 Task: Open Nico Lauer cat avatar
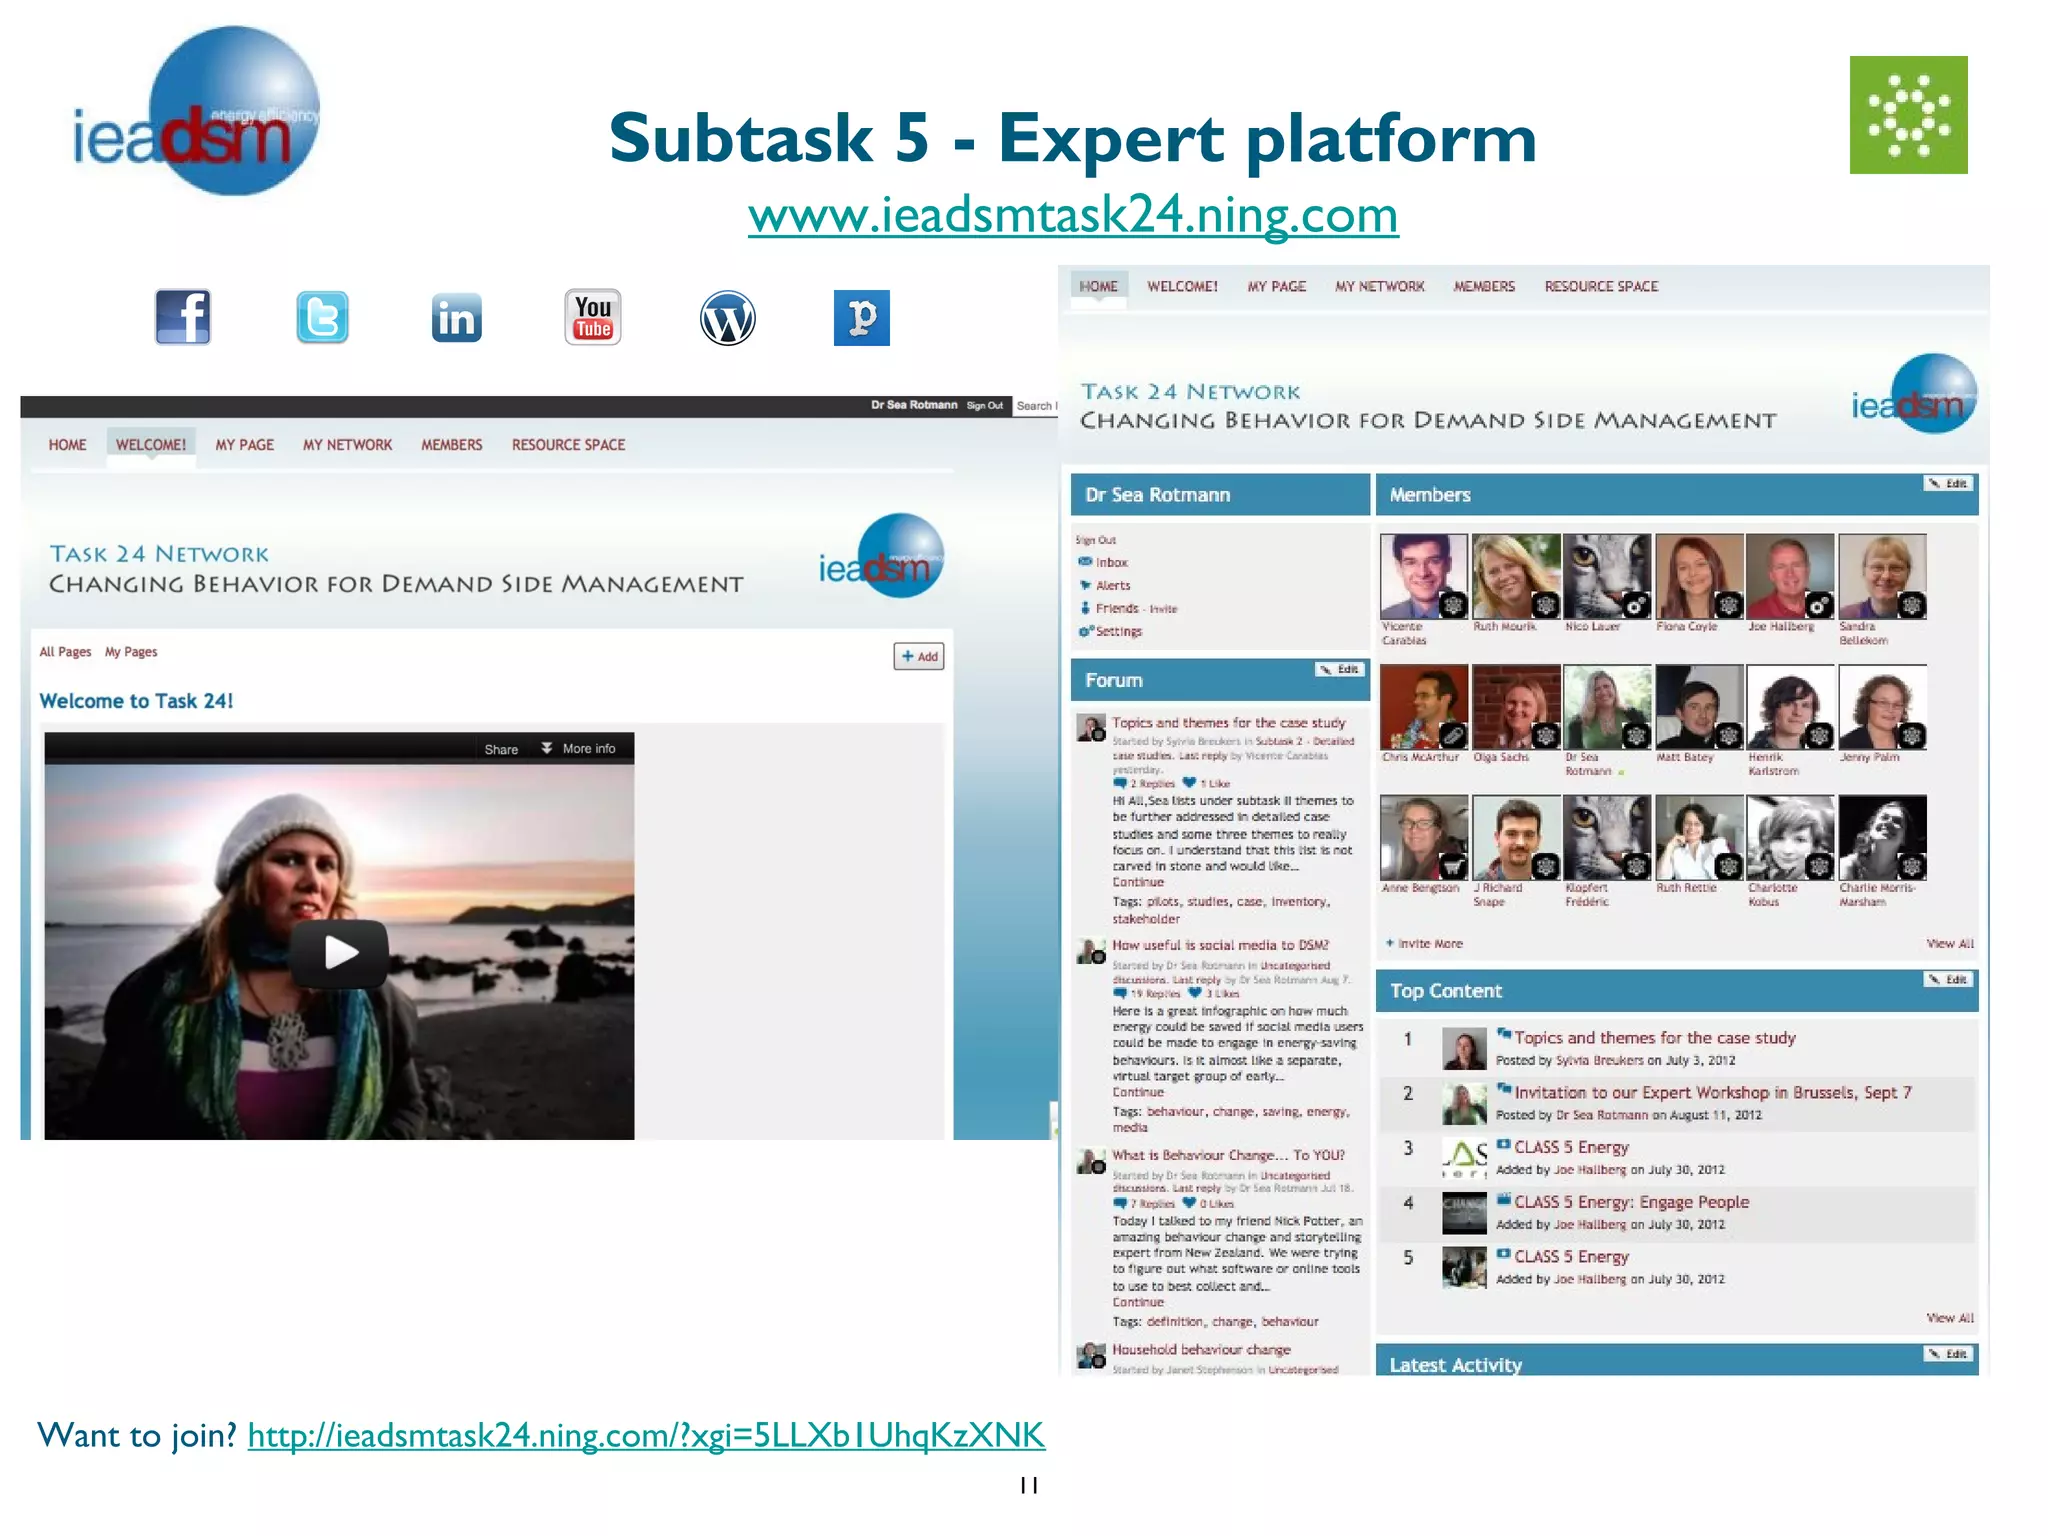click(x=1607, y=577)
